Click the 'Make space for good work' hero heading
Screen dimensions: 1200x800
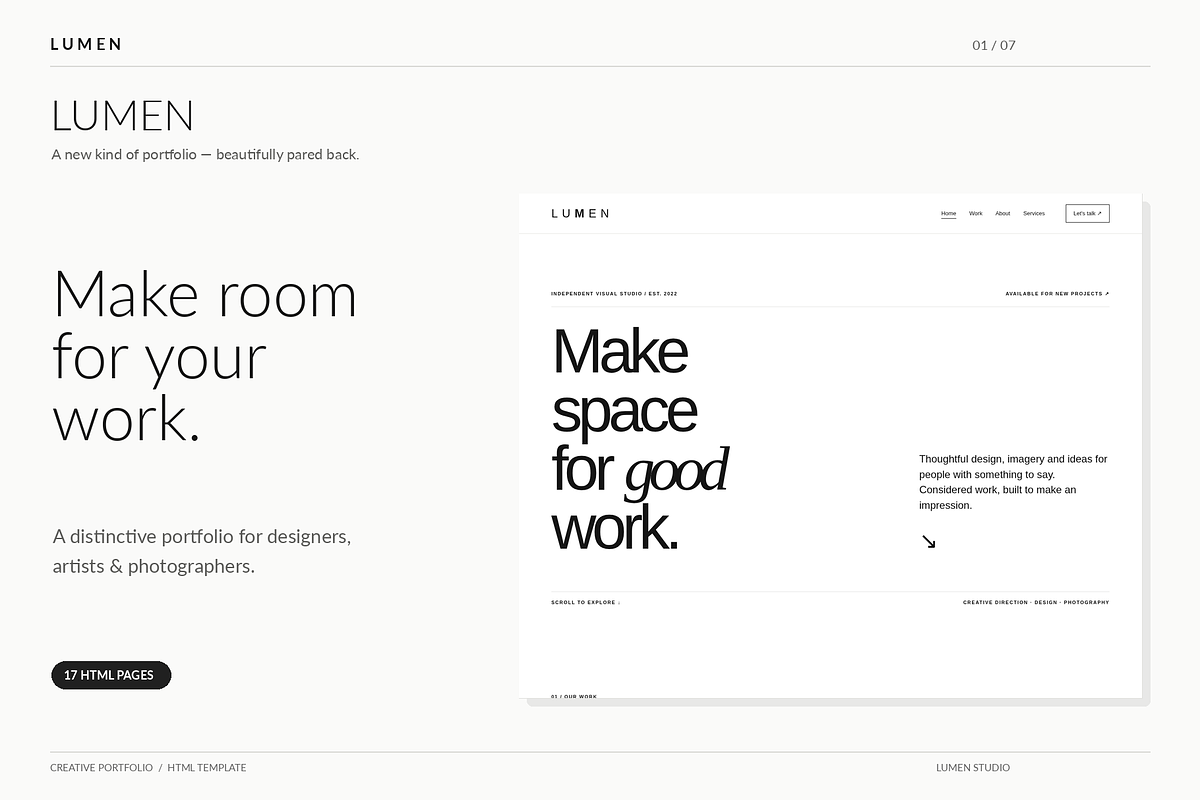(639, 439)
